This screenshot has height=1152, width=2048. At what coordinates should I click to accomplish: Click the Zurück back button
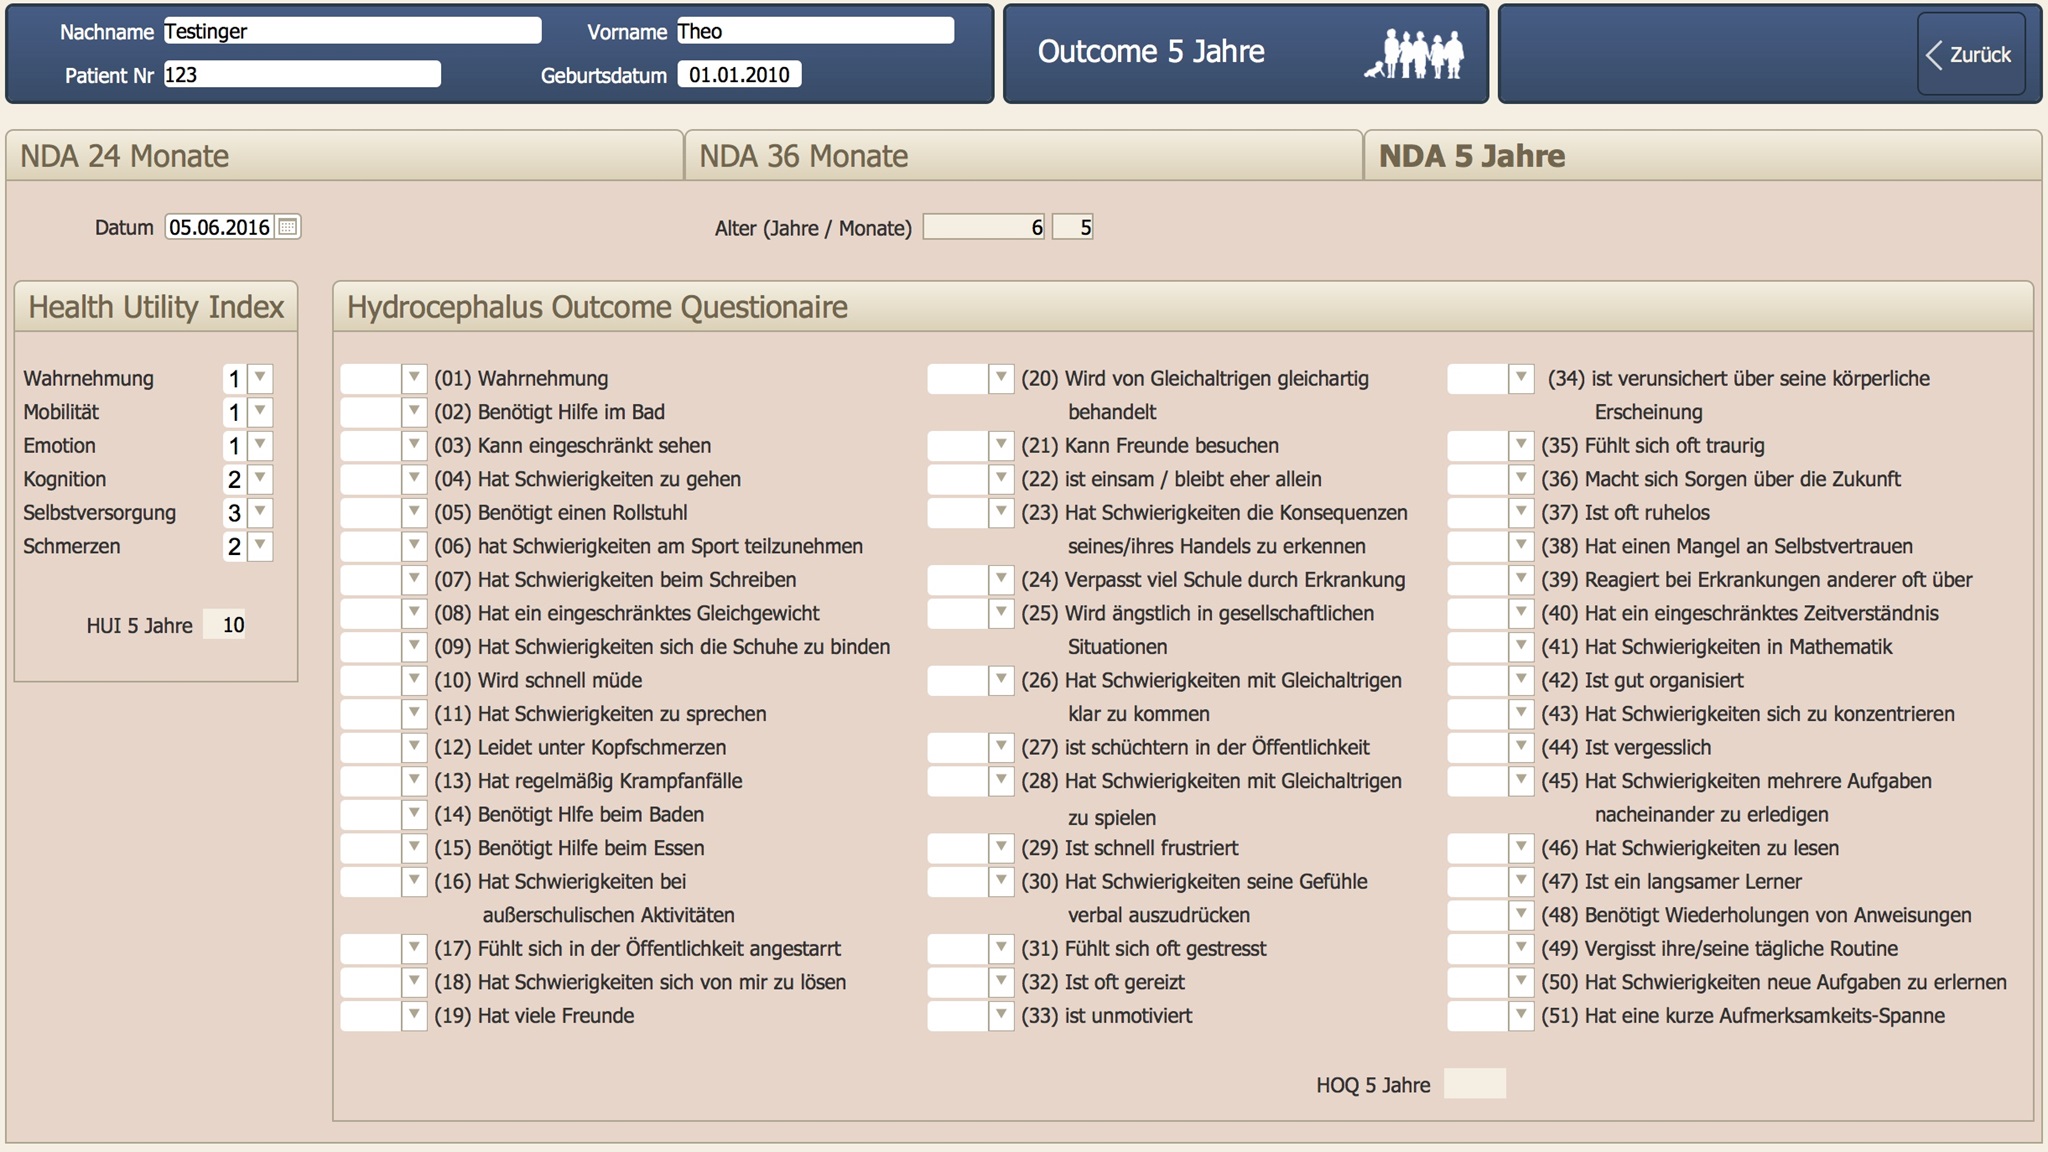point(1969,55)
